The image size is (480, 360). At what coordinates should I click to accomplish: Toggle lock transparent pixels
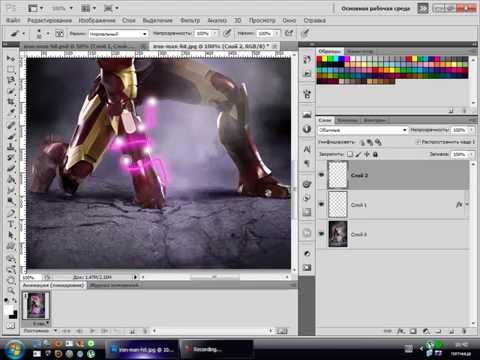pyautogui.click(x=350, y=154)
